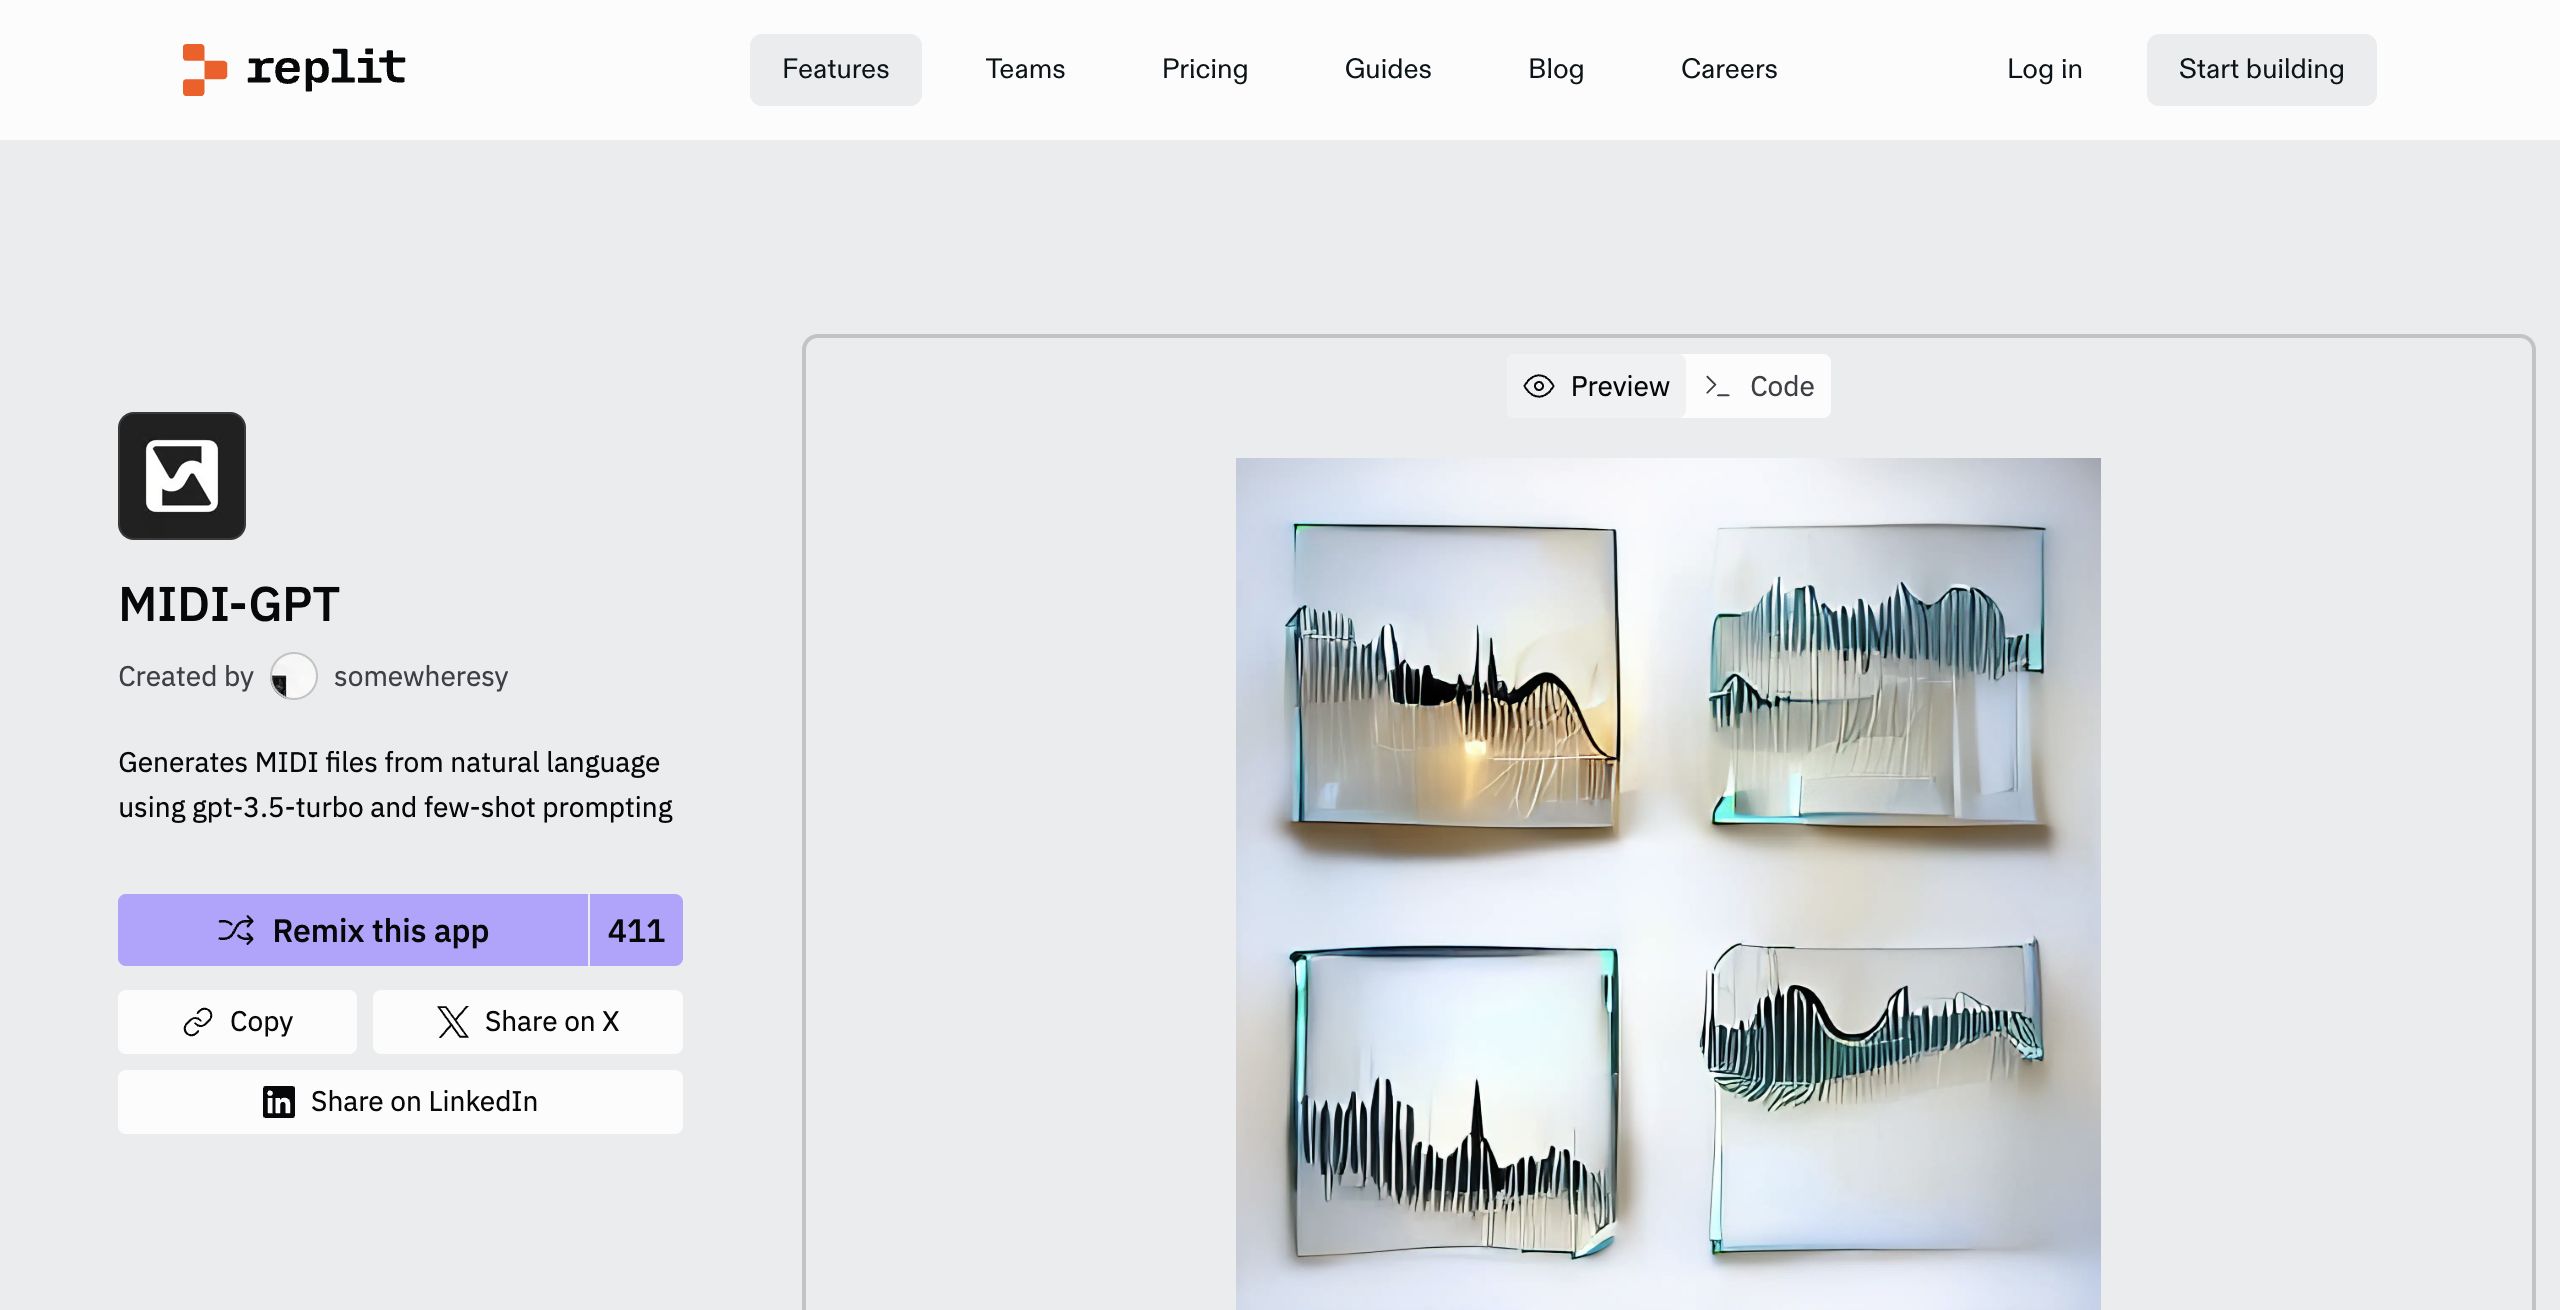The width and height of the screenshot is (2560, 1310).
Task: Open somewheresy's avatar
Action: click(294, 676)
